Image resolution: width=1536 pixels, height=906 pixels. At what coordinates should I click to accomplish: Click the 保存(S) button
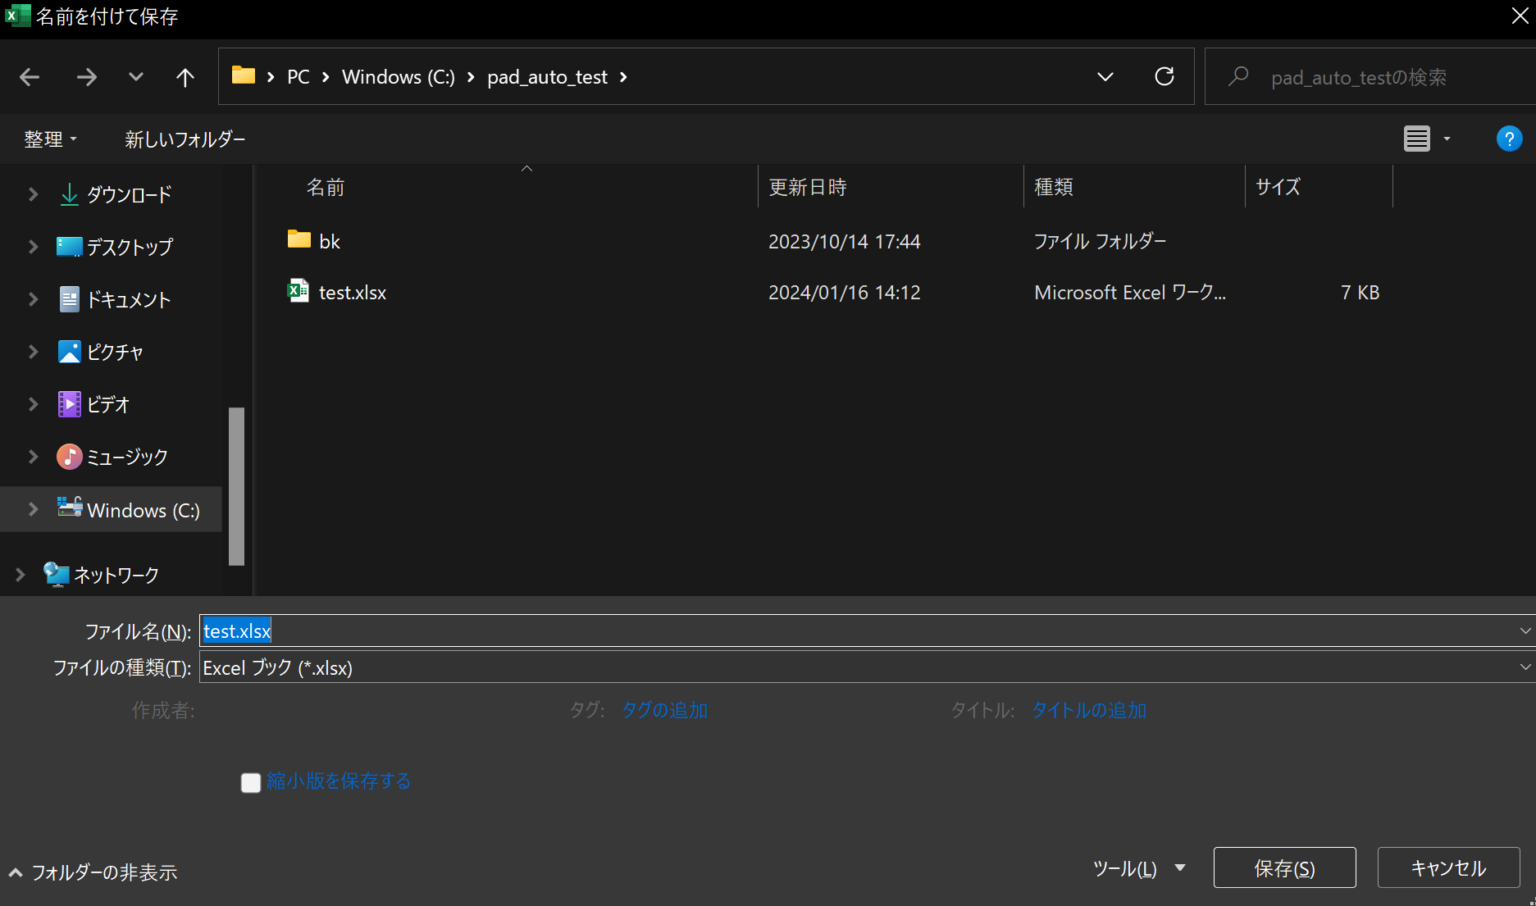pyautogui.click(x=1284, y=868)
